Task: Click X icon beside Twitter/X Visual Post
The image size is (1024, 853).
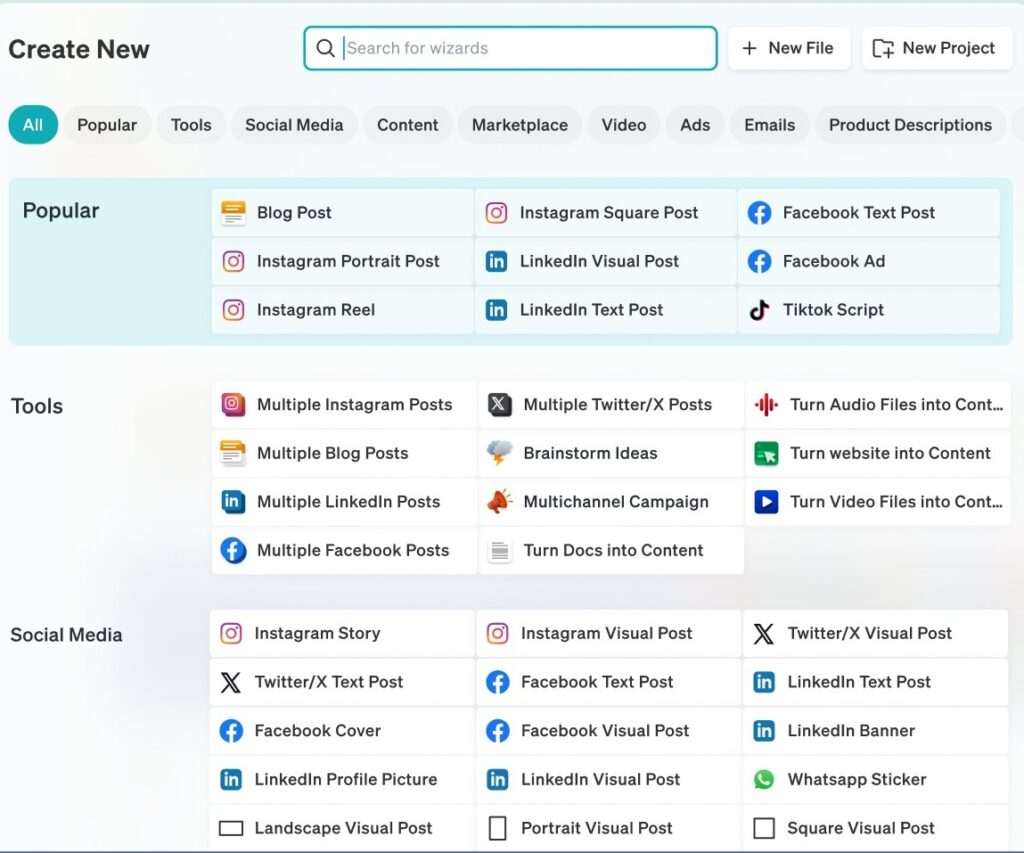Action: pos(763,634)
